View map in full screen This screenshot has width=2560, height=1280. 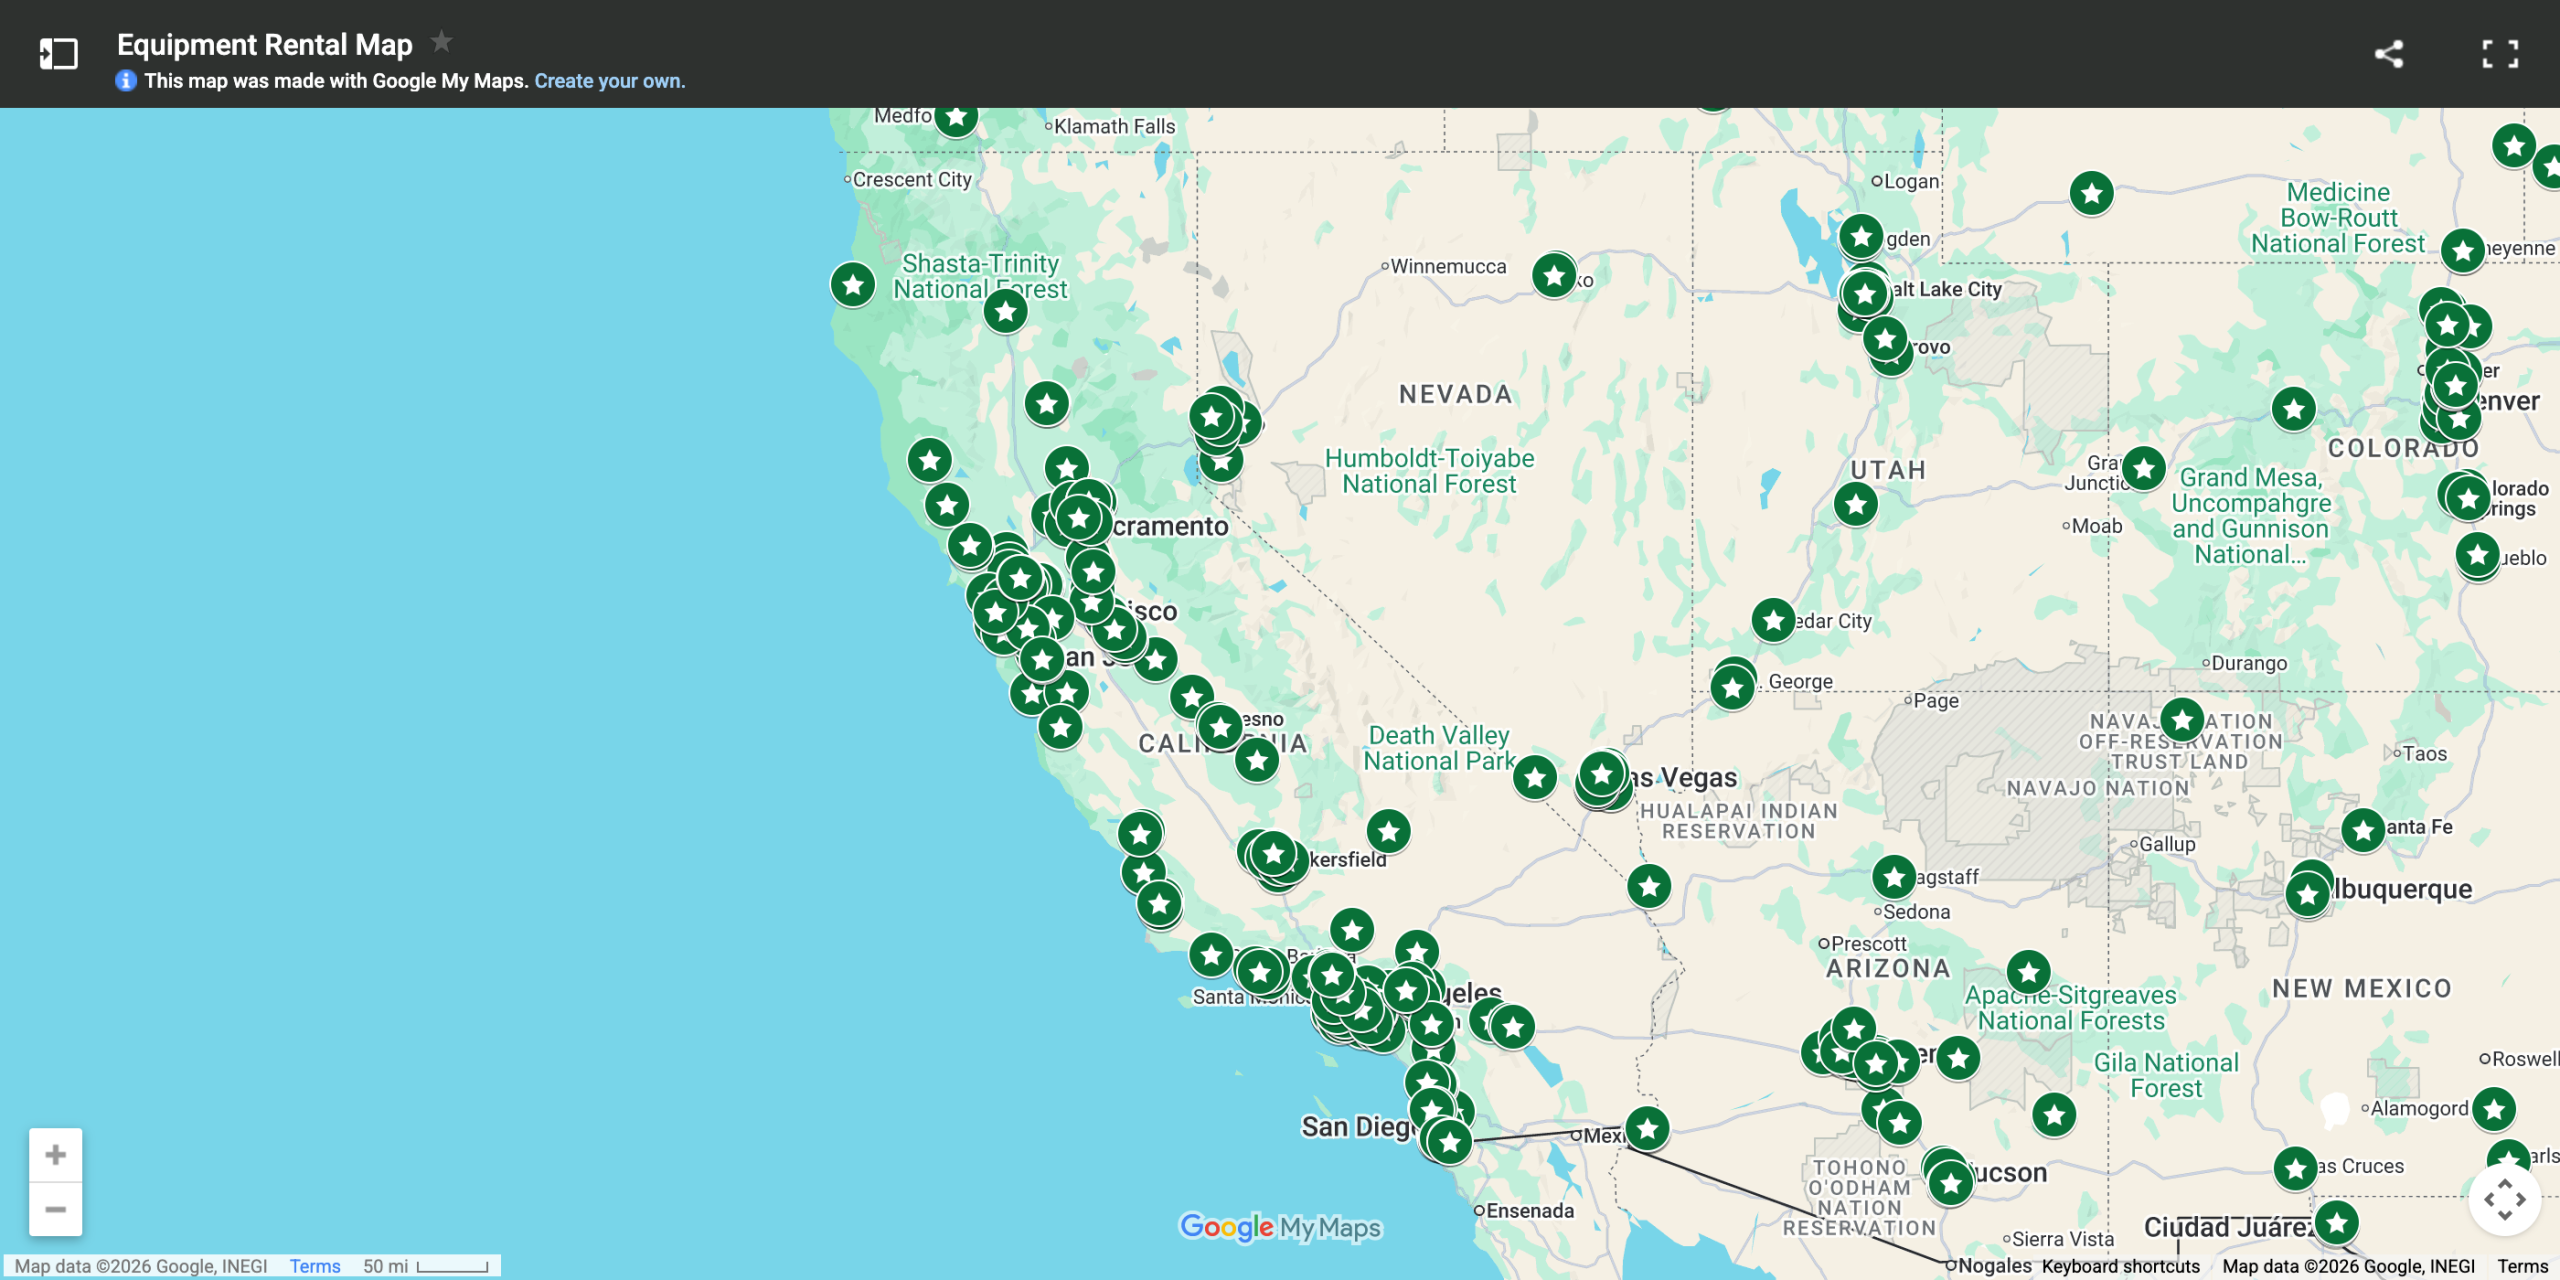coord(2500,53)
